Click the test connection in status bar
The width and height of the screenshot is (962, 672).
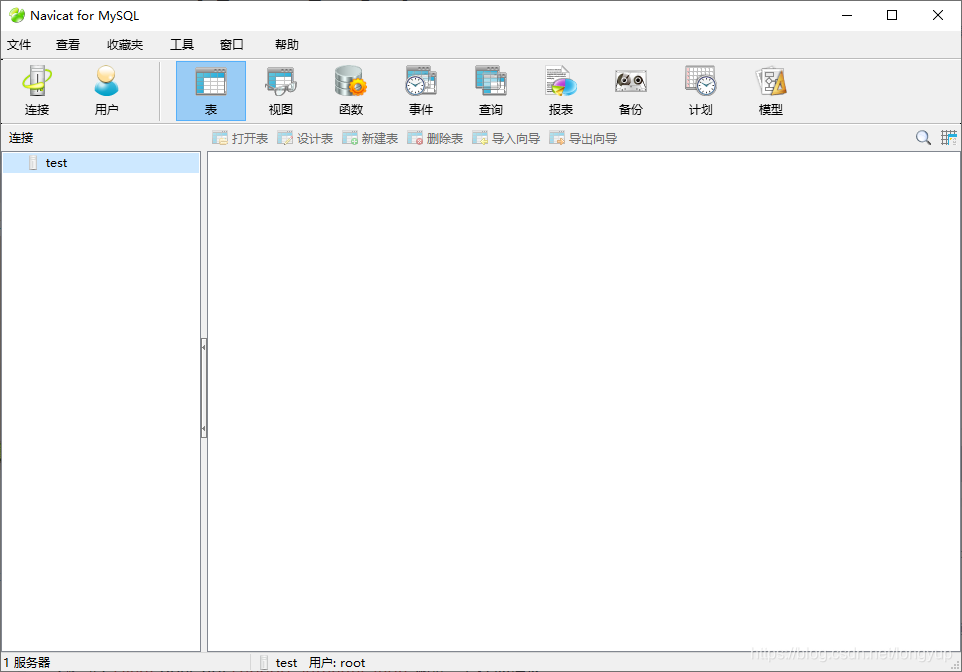point(279,663)
